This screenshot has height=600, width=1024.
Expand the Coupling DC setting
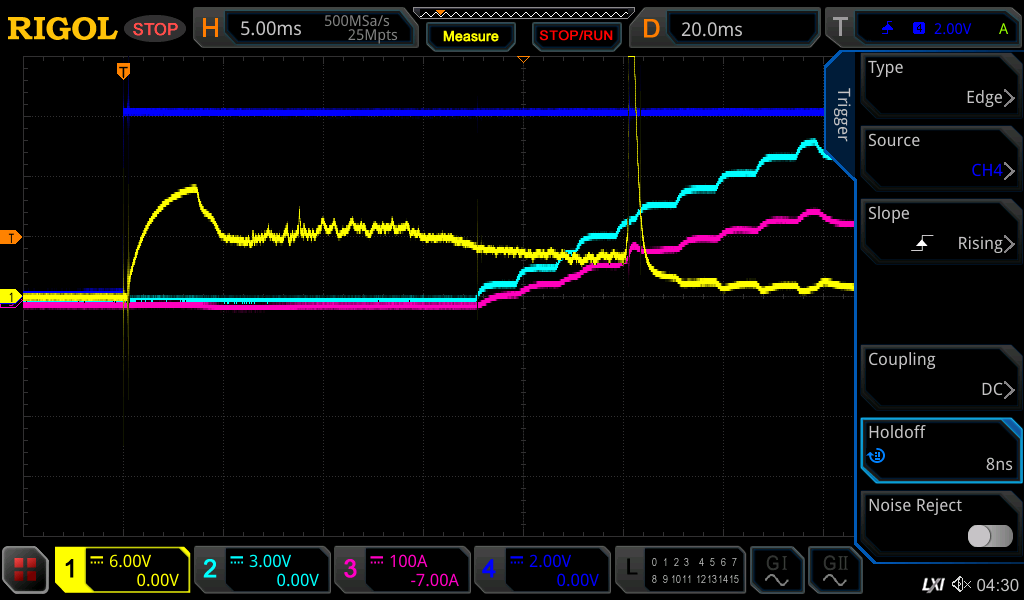[940, 376]
